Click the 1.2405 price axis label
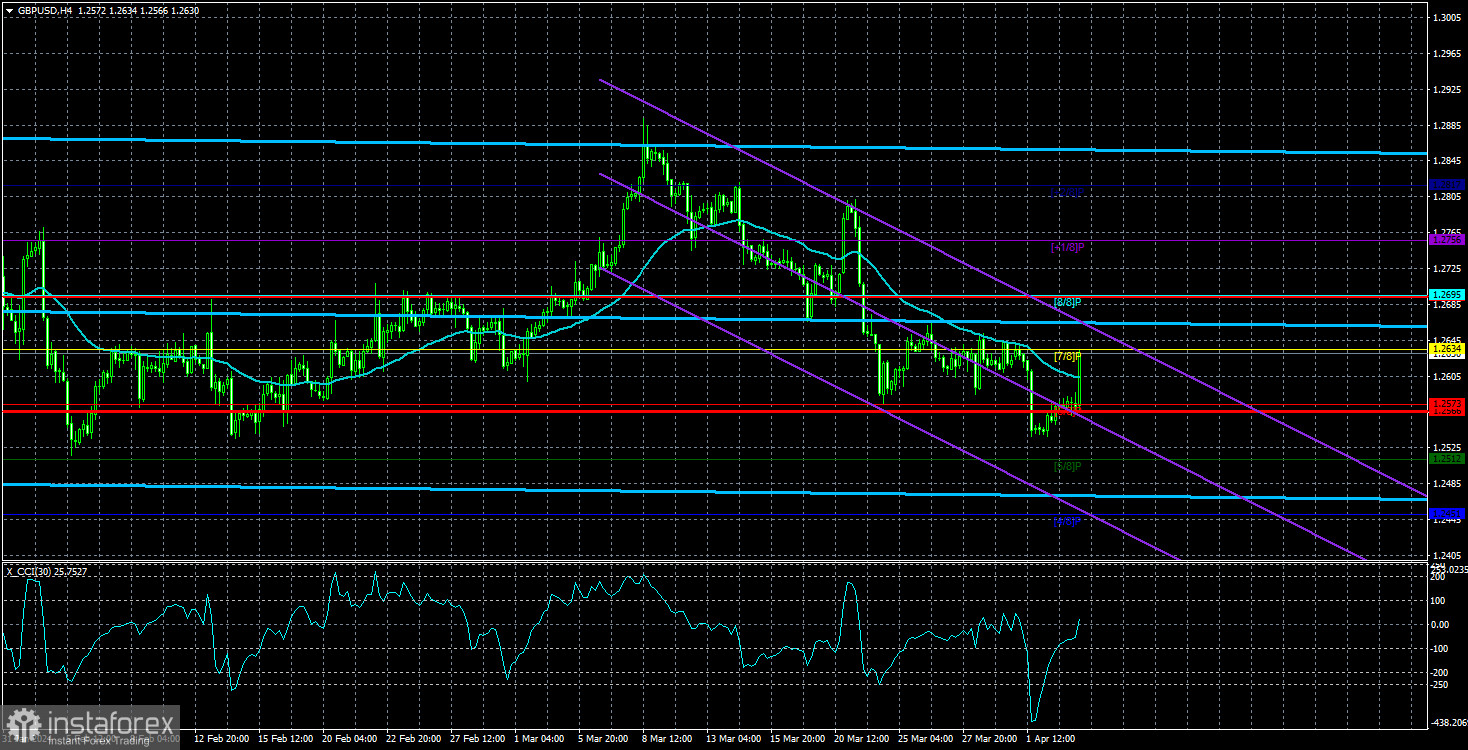 pos(1446,555)
